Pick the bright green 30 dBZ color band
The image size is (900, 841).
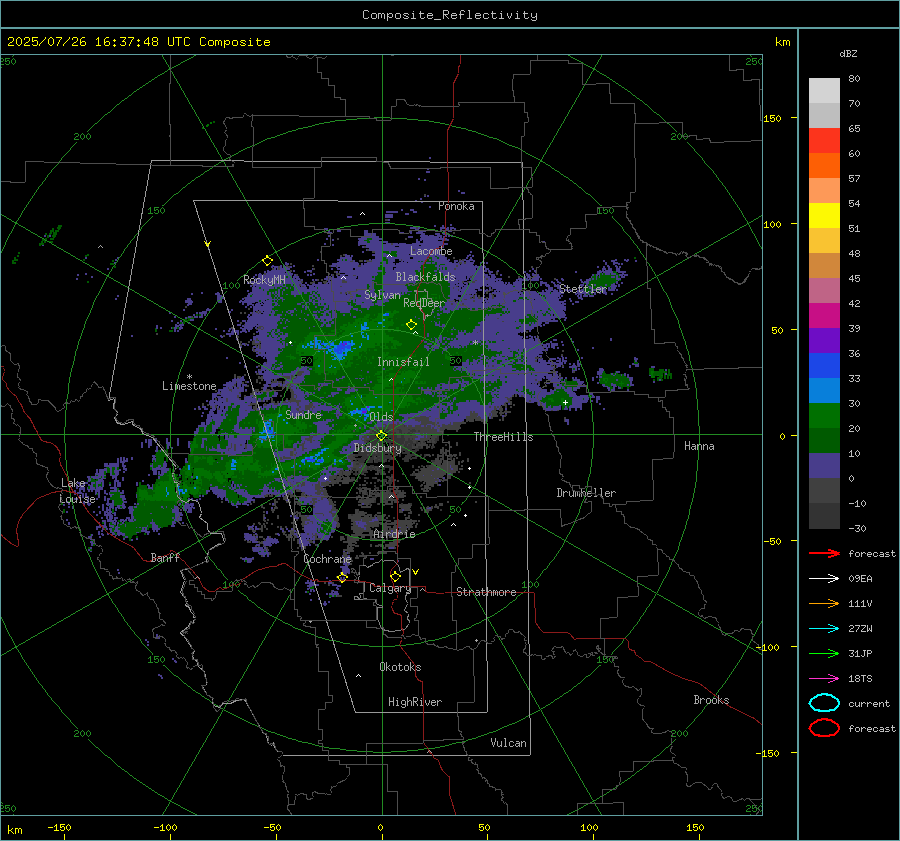pos(824,415)
